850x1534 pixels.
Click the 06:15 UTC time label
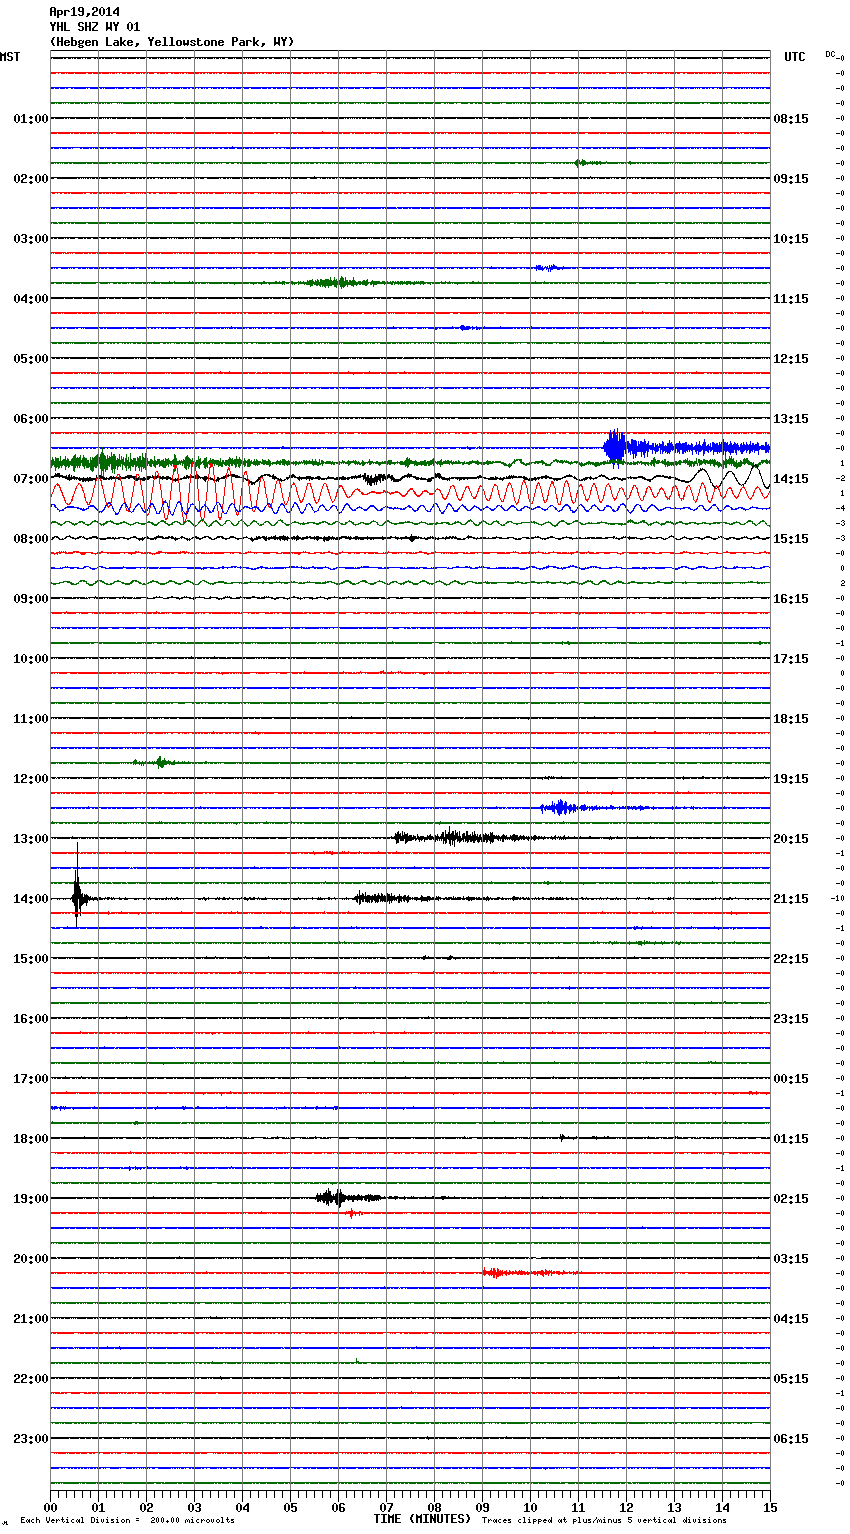click(791, 1439)
